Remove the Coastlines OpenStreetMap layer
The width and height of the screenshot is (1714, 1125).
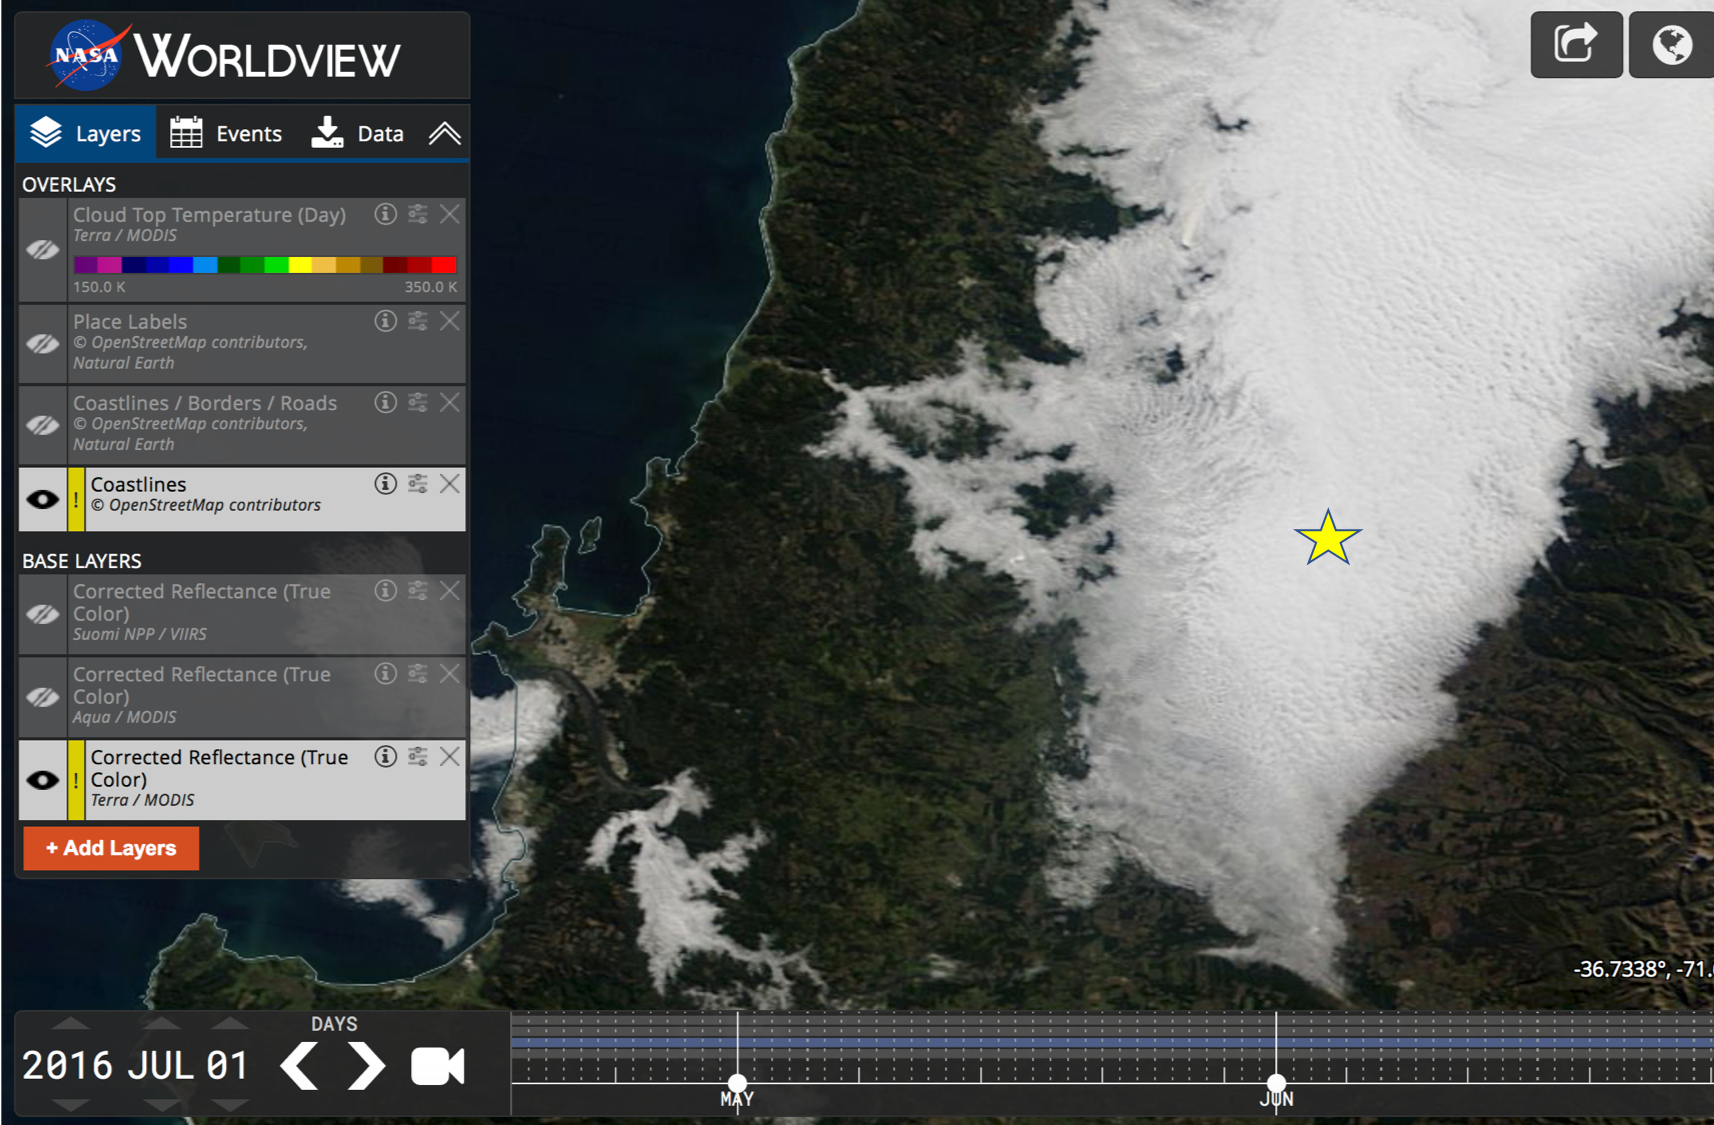point(450,484)
